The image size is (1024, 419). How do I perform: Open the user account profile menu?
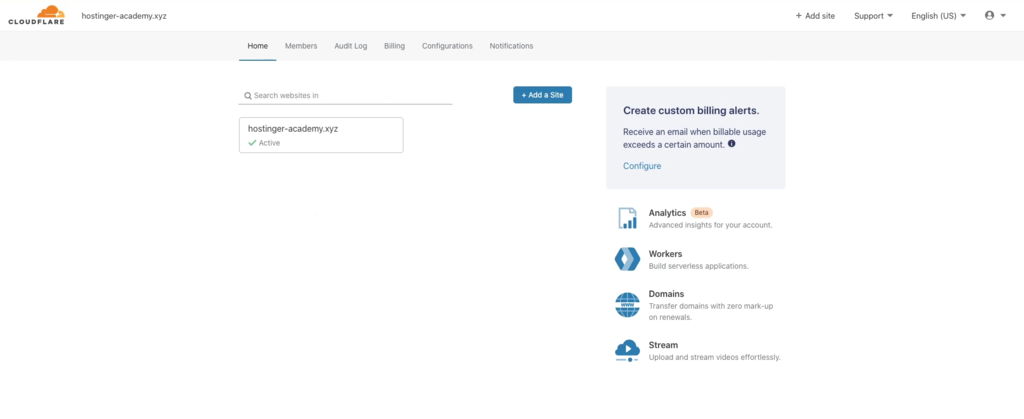coord(994,16)
